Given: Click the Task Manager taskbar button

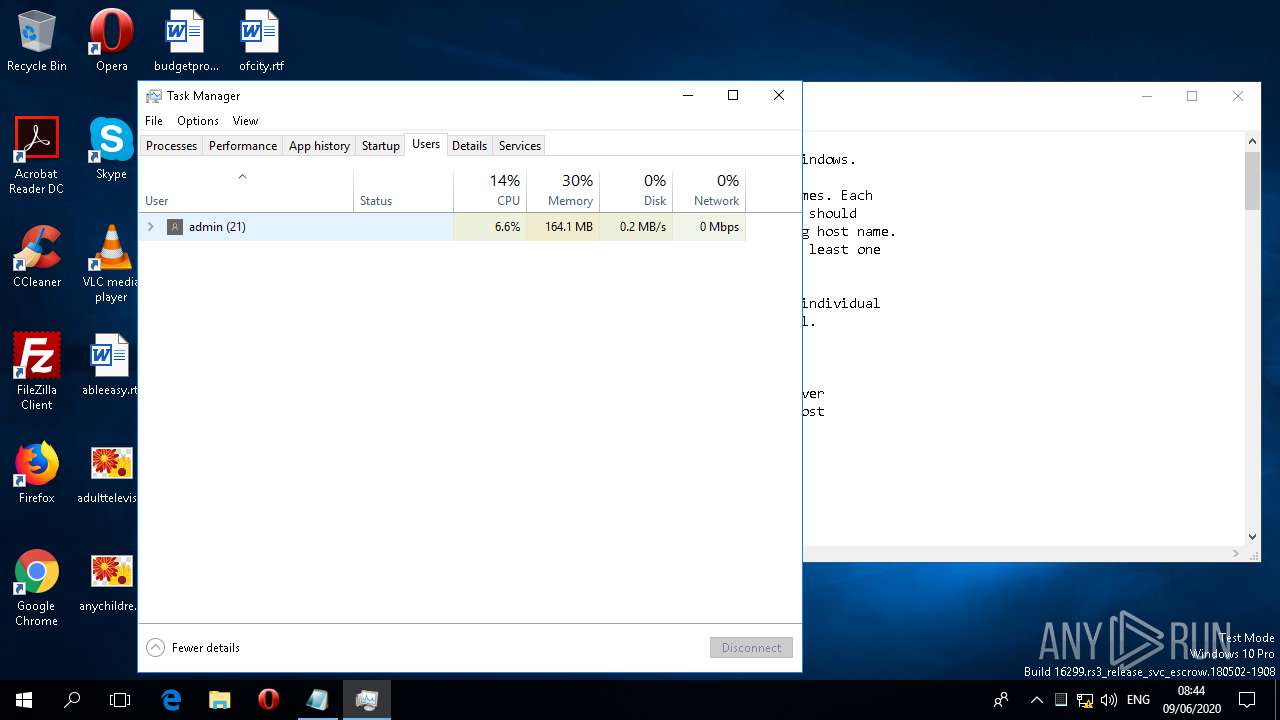Looking at the screenshot, I should click(366, 700).
